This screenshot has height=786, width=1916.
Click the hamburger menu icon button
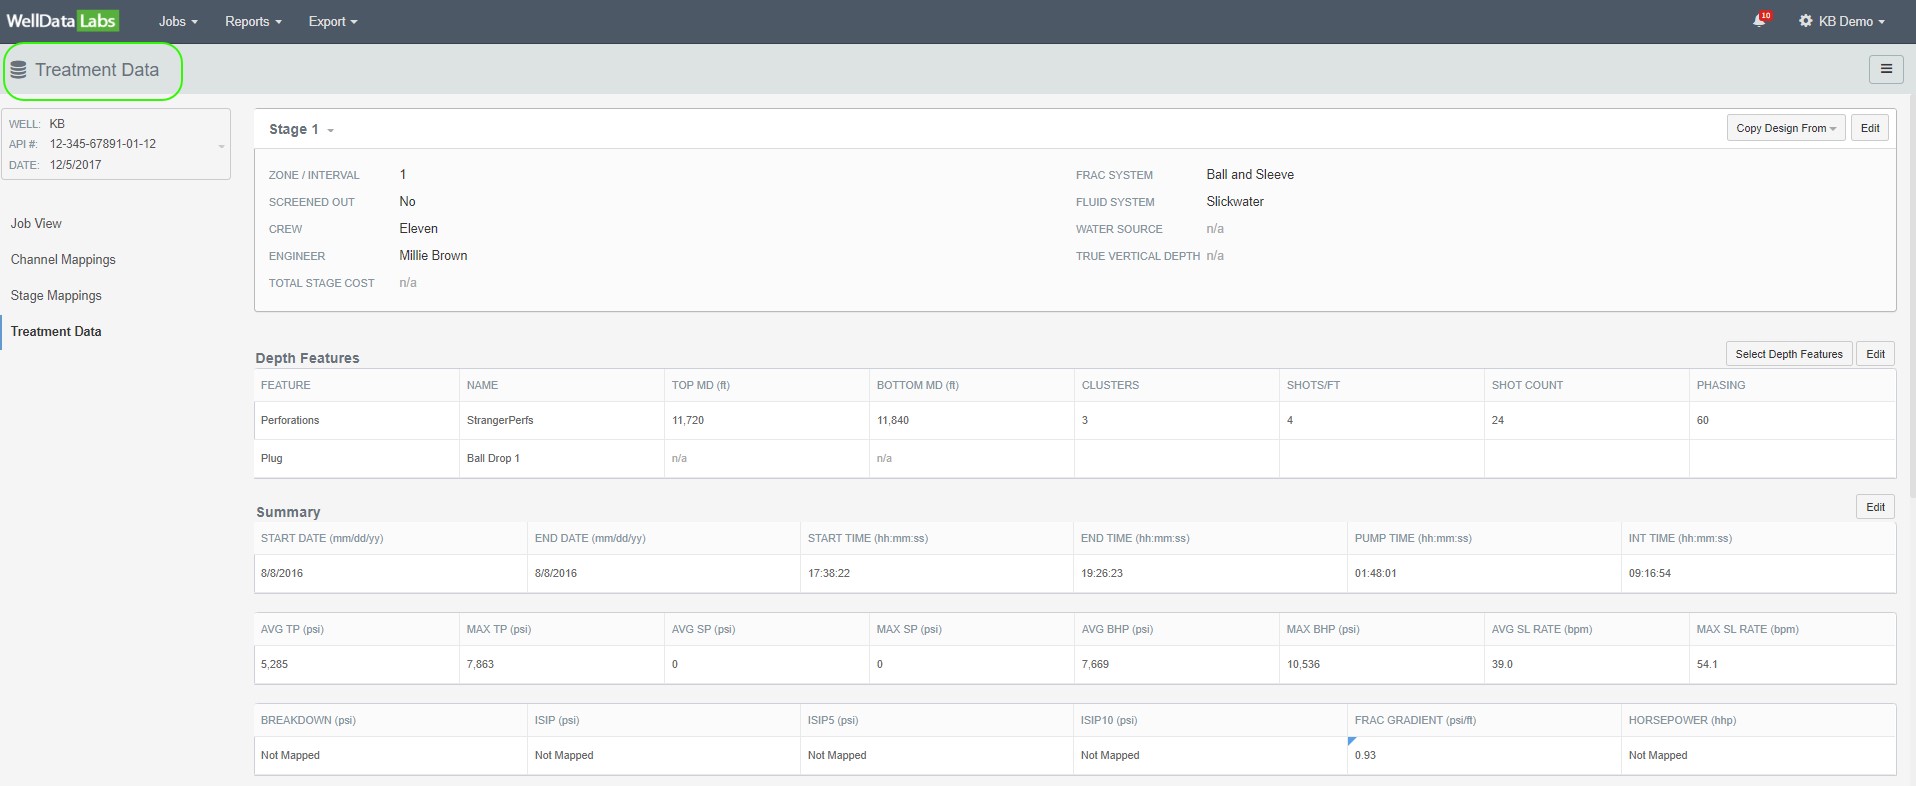click(x=1886, y=69)
